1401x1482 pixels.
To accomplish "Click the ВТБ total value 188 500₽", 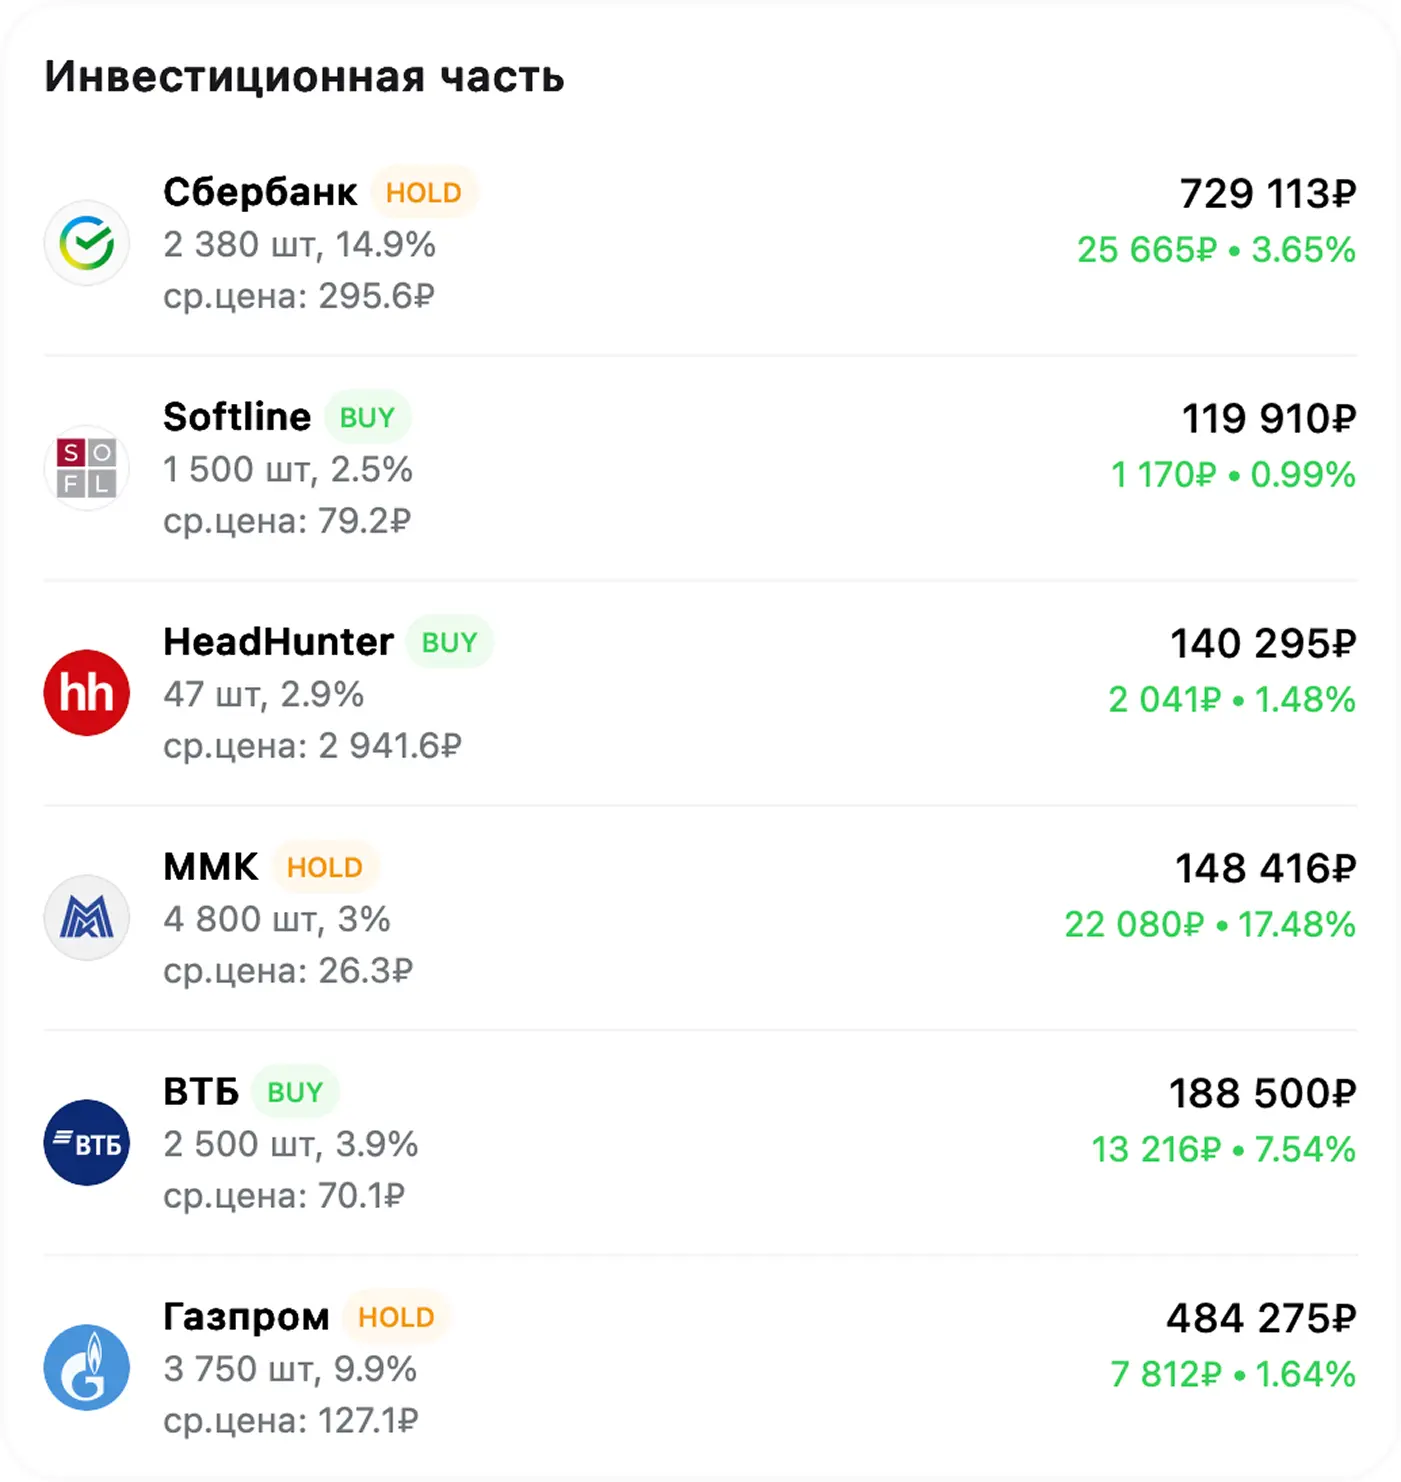I will (x=1262, y=1094).
